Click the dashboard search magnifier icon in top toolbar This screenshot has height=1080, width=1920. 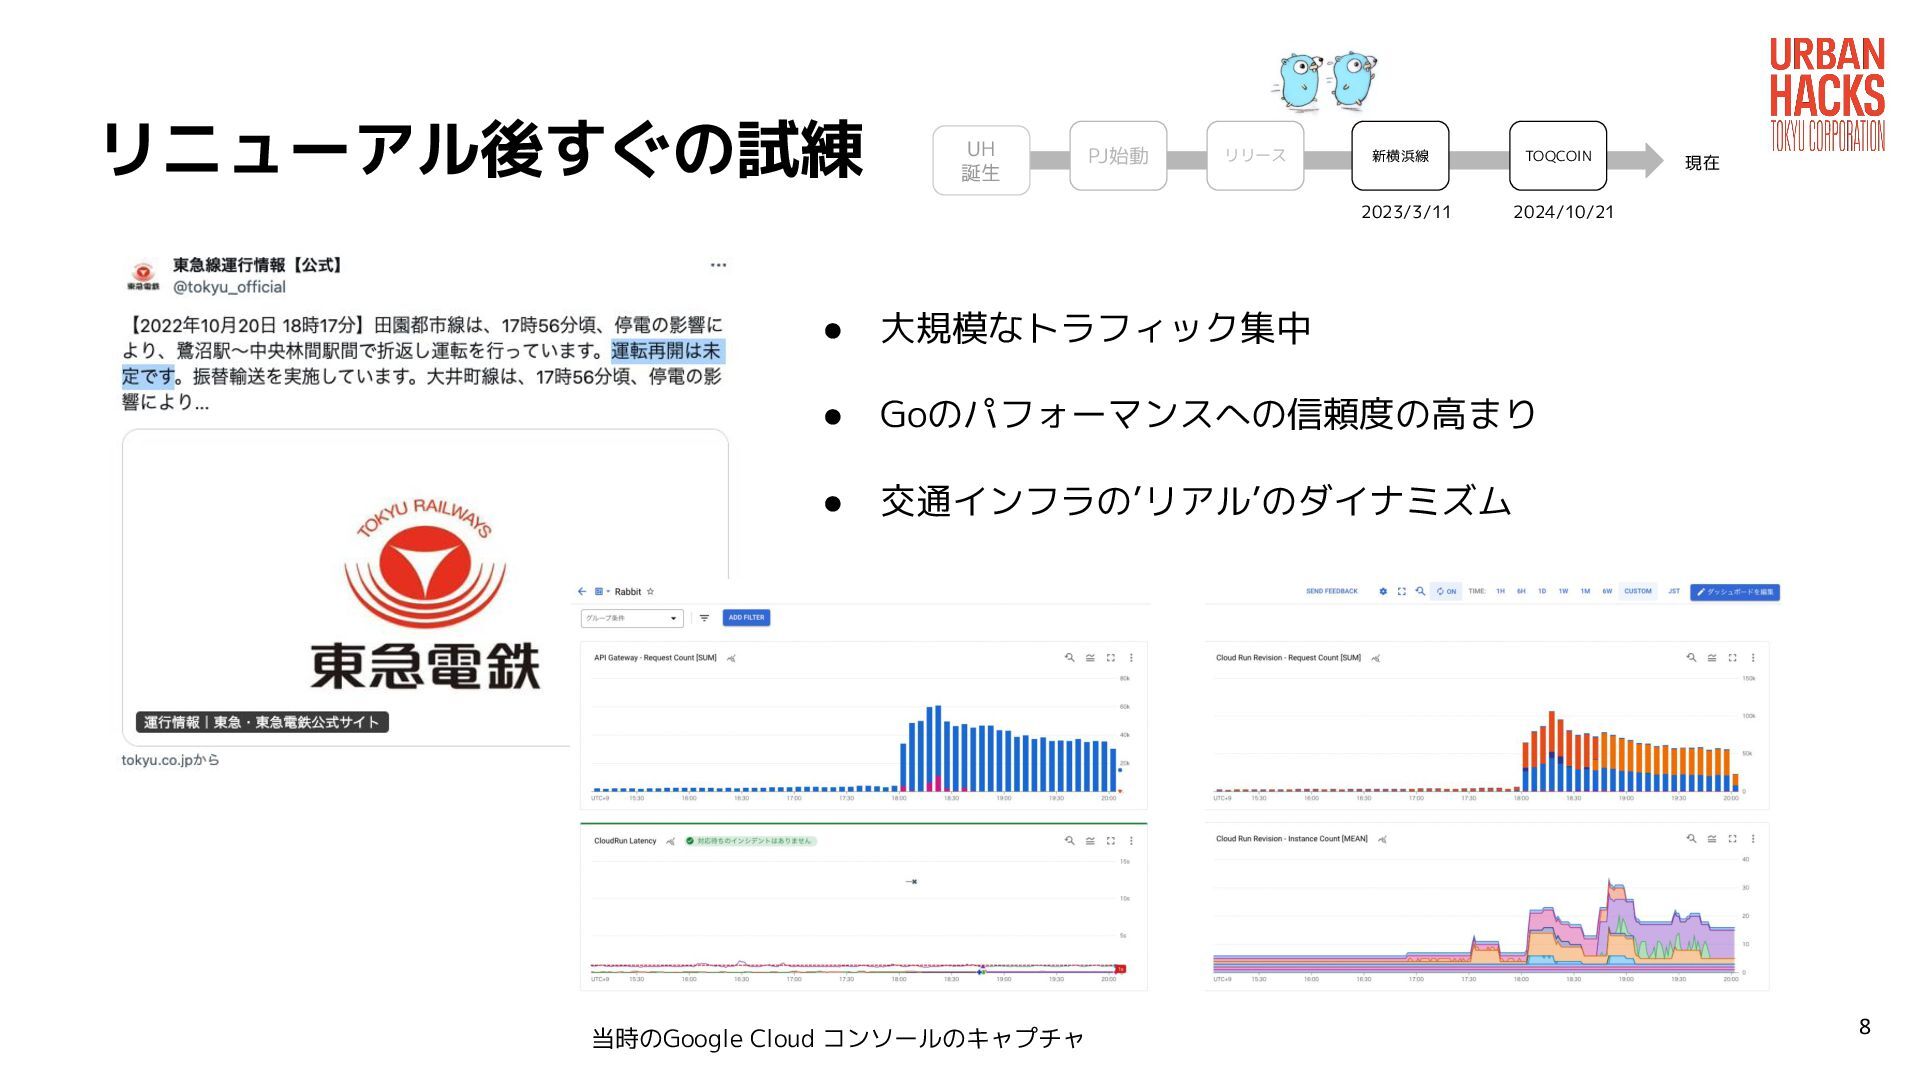click(1420, 592)
